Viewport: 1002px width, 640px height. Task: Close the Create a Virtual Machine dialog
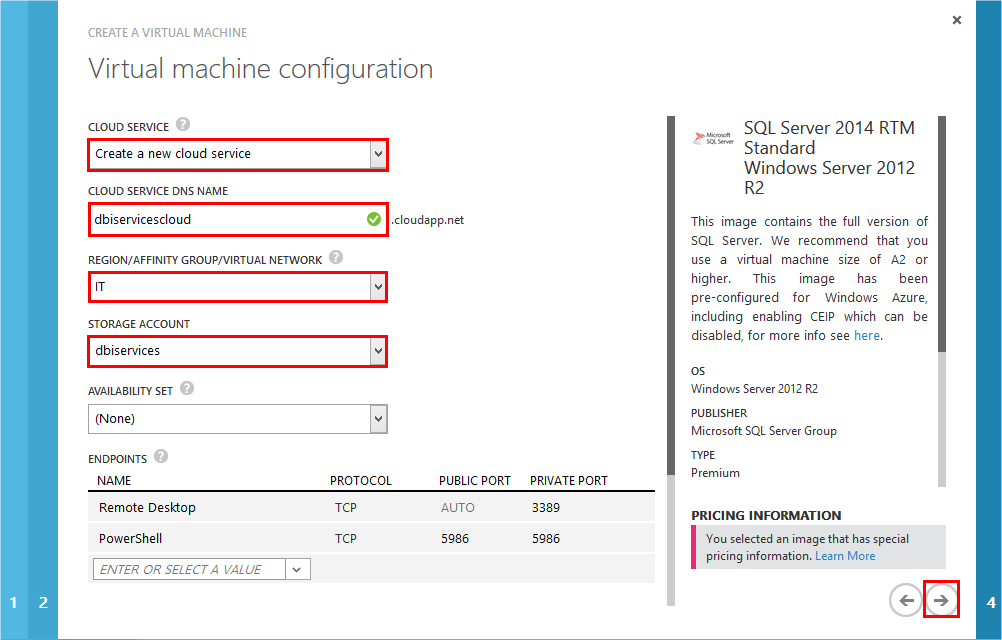tap(957, 20)
